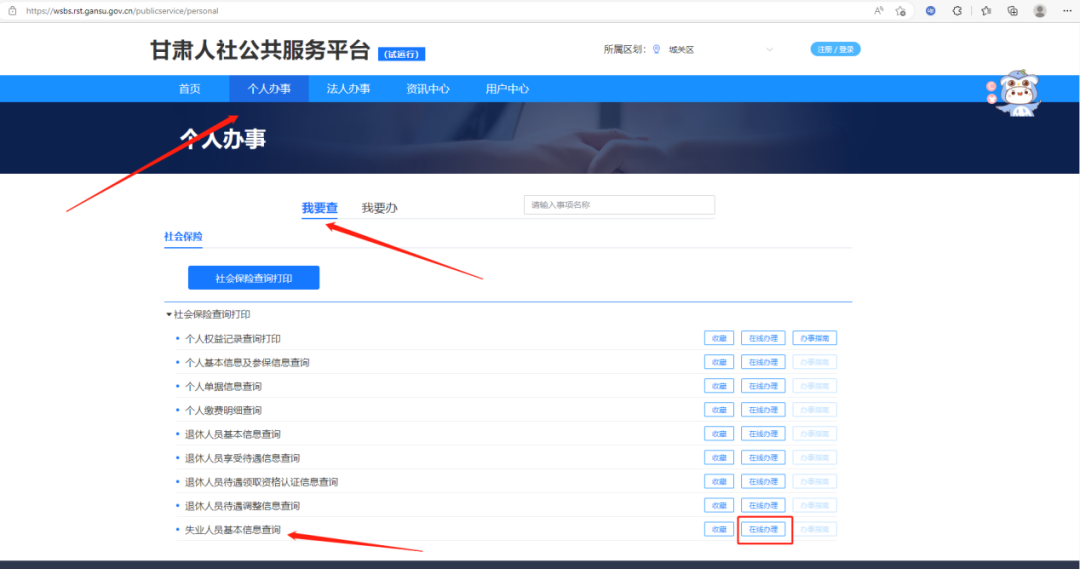Click the Read Aloud icon in address bar
Image resolution: width=1080 pixels, height=569 pixels.
pyautogui.click(x=878, y=10)
